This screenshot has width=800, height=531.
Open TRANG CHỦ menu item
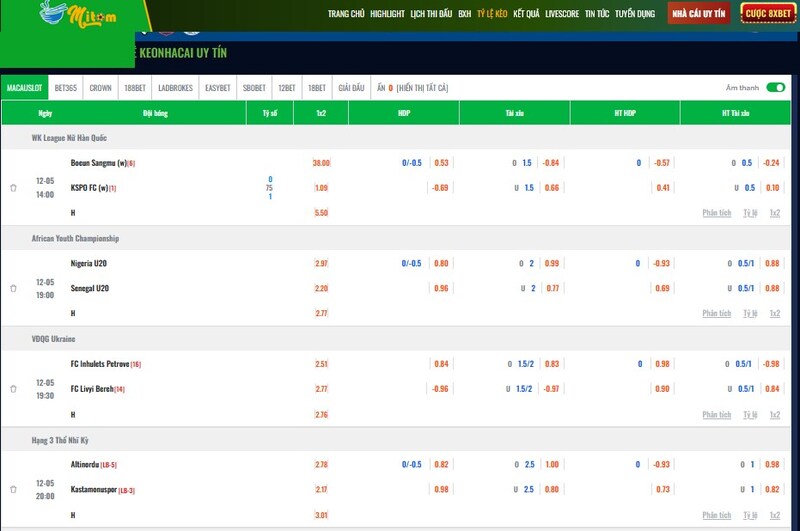(346, 14)
